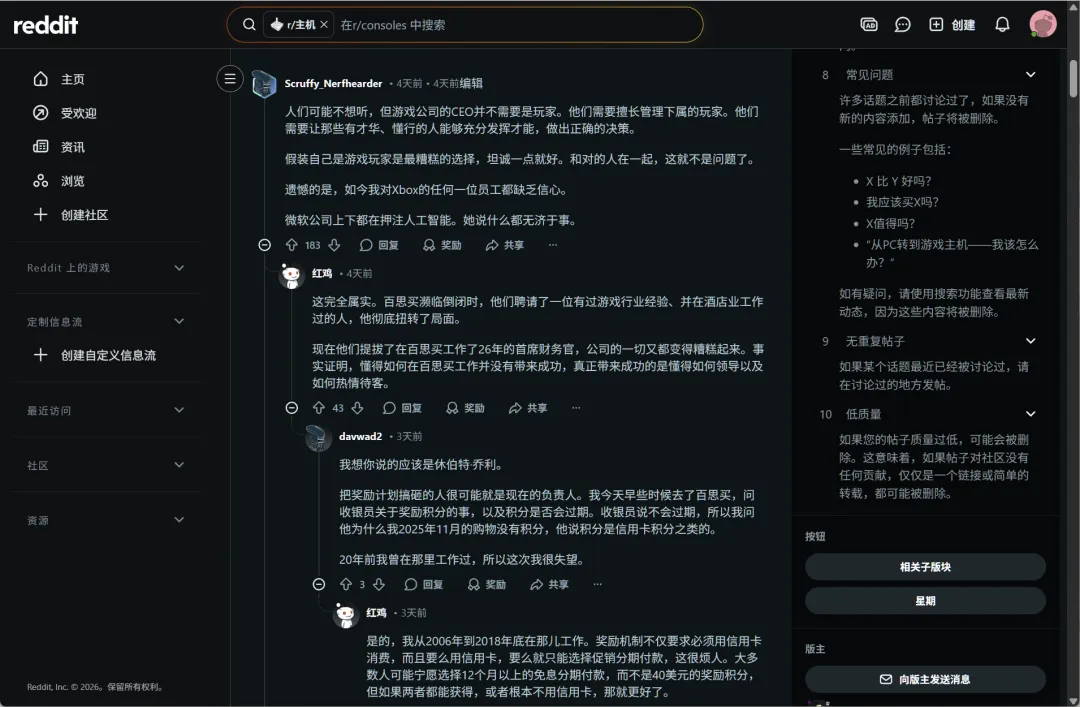Viewport: 1080px width, 707px height.
Task: Give award to the 43-point comment
Action: (x=466, y=408)
